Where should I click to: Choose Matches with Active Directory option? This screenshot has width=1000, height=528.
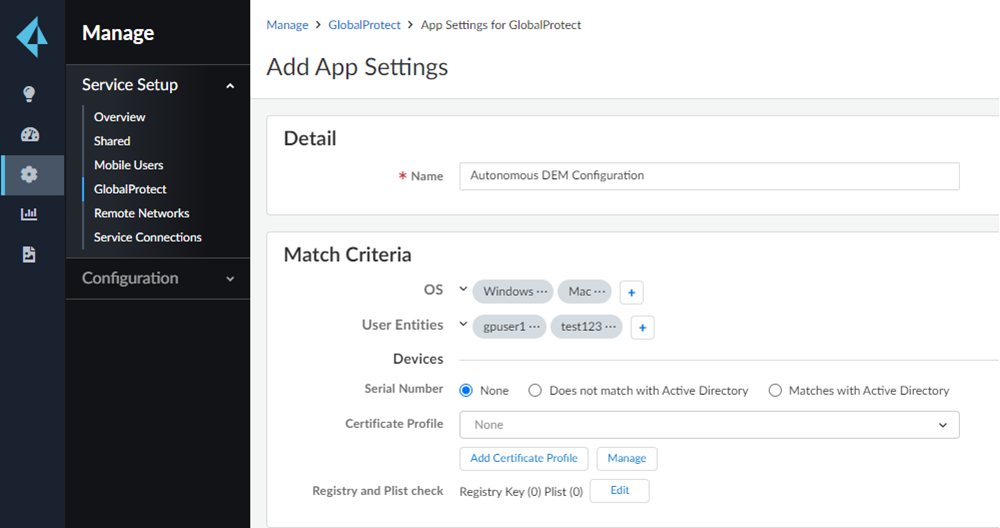click(x=775, y=391)
